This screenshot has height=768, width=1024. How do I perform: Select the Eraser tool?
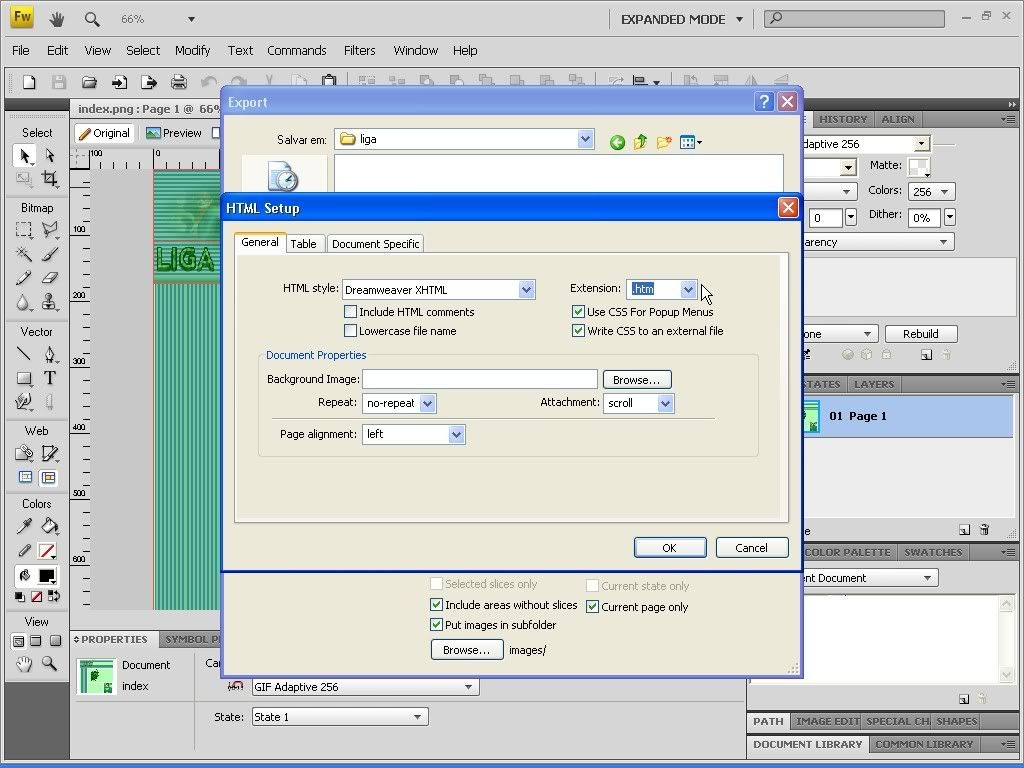(x=50, y=278)
